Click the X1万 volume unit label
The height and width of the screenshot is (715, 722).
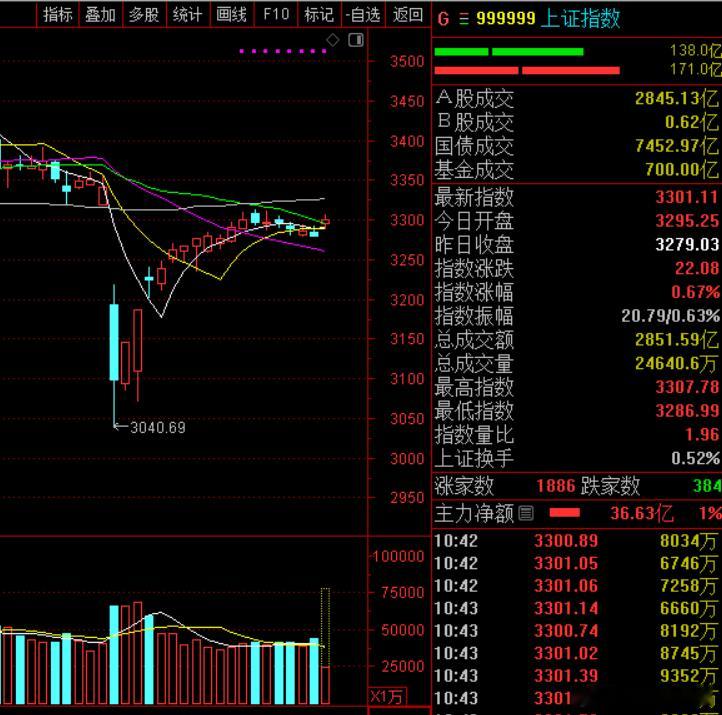coord(386,696)
